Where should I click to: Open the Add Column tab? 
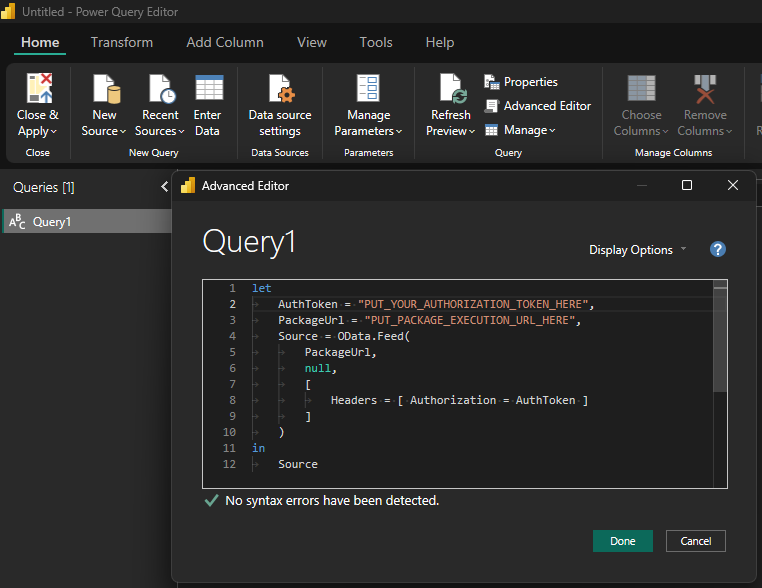225,42
